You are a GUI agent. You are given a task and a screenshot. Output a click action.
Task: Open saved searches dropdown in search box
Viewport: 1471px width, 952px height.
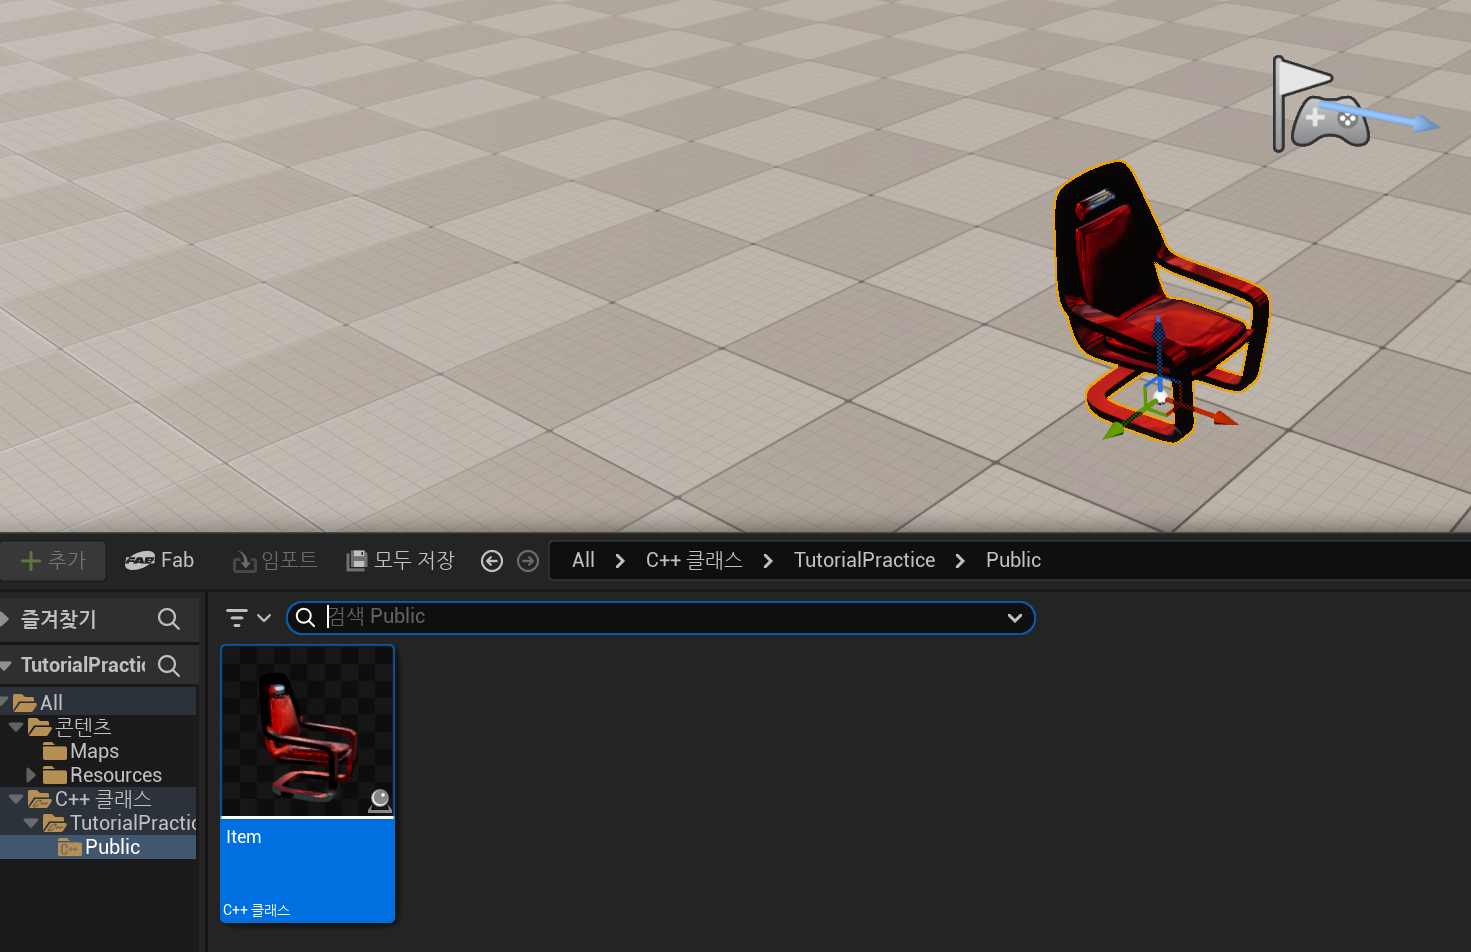1015,618
